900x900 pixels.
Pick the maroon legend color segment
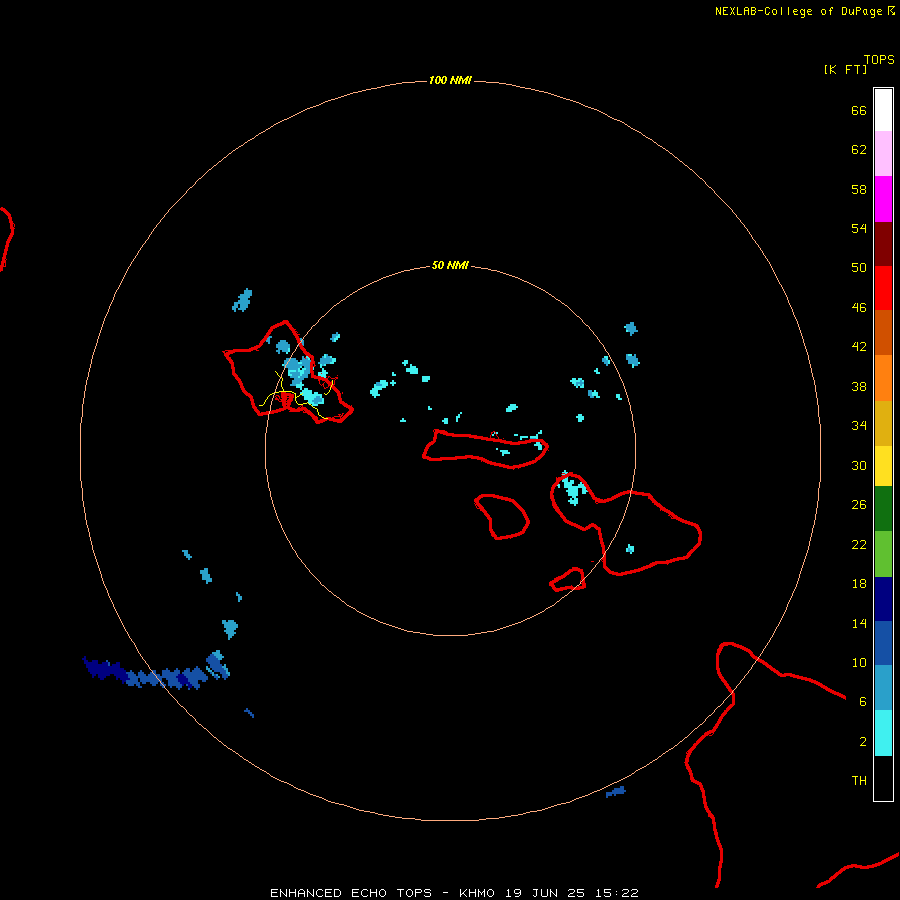(x=883, y=244)
